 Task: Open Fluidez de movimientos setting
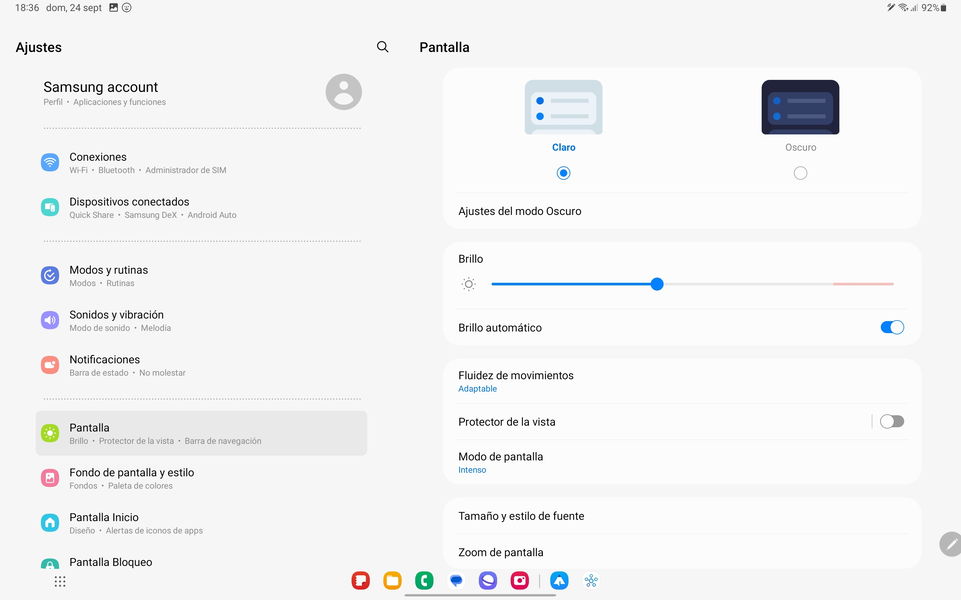(x=682, y=381)
